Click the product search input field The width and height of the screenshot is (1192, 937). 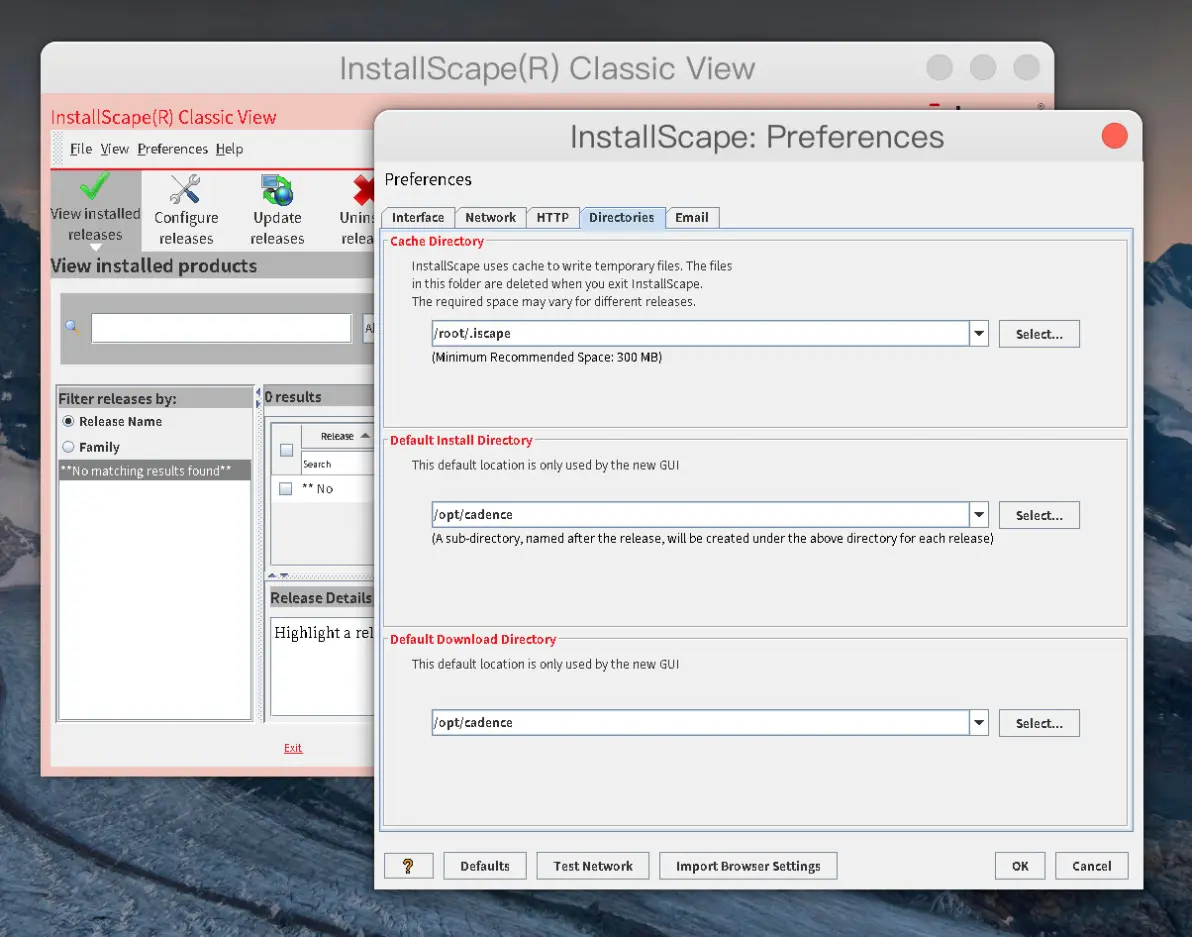pyautogui.click(x=221, y=328)
